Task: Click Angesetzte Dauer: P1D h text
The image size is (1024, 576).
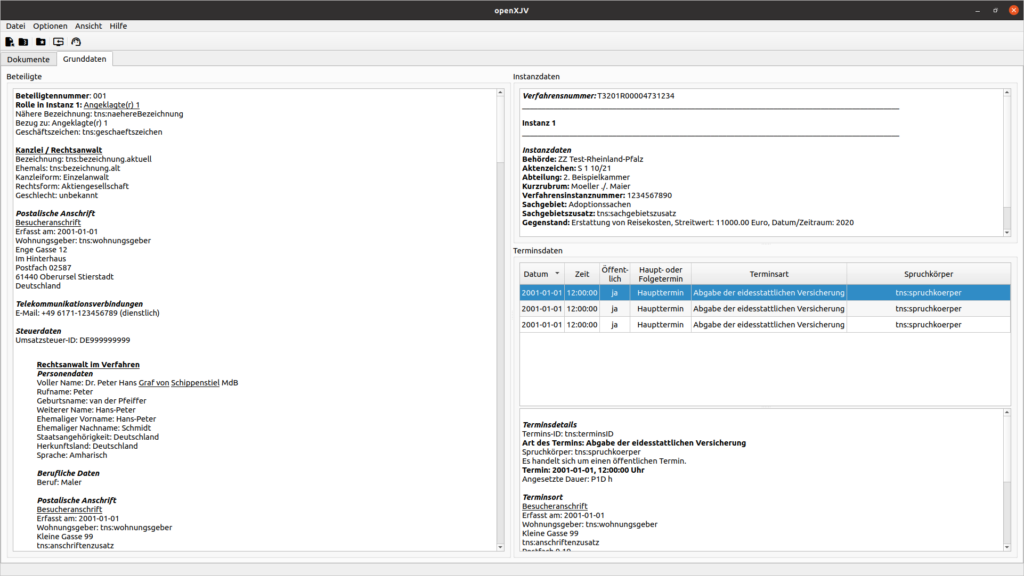Action: point(567,479)
